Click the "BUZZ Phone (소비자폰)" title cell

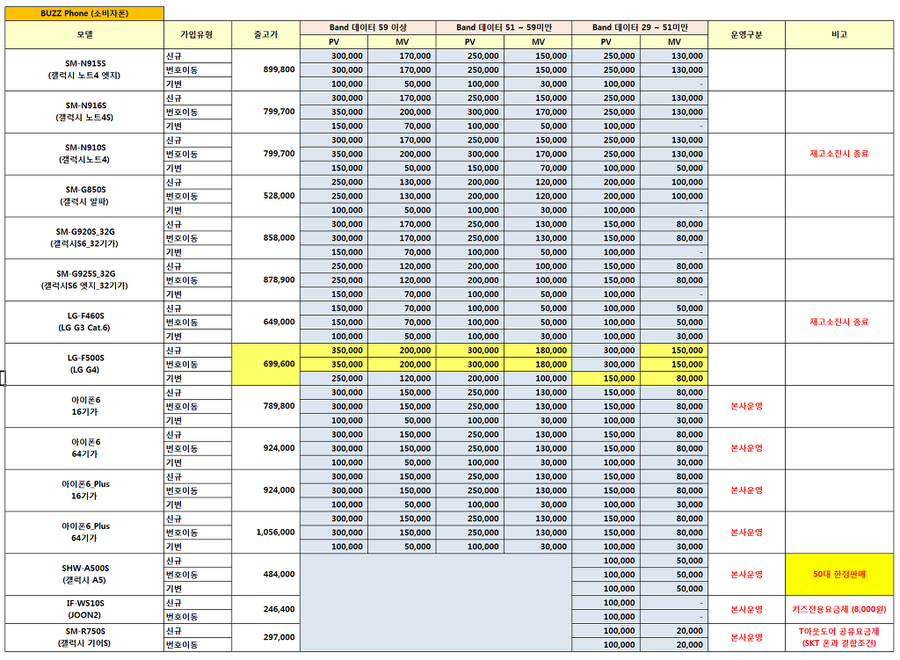[x=84, y=13]
